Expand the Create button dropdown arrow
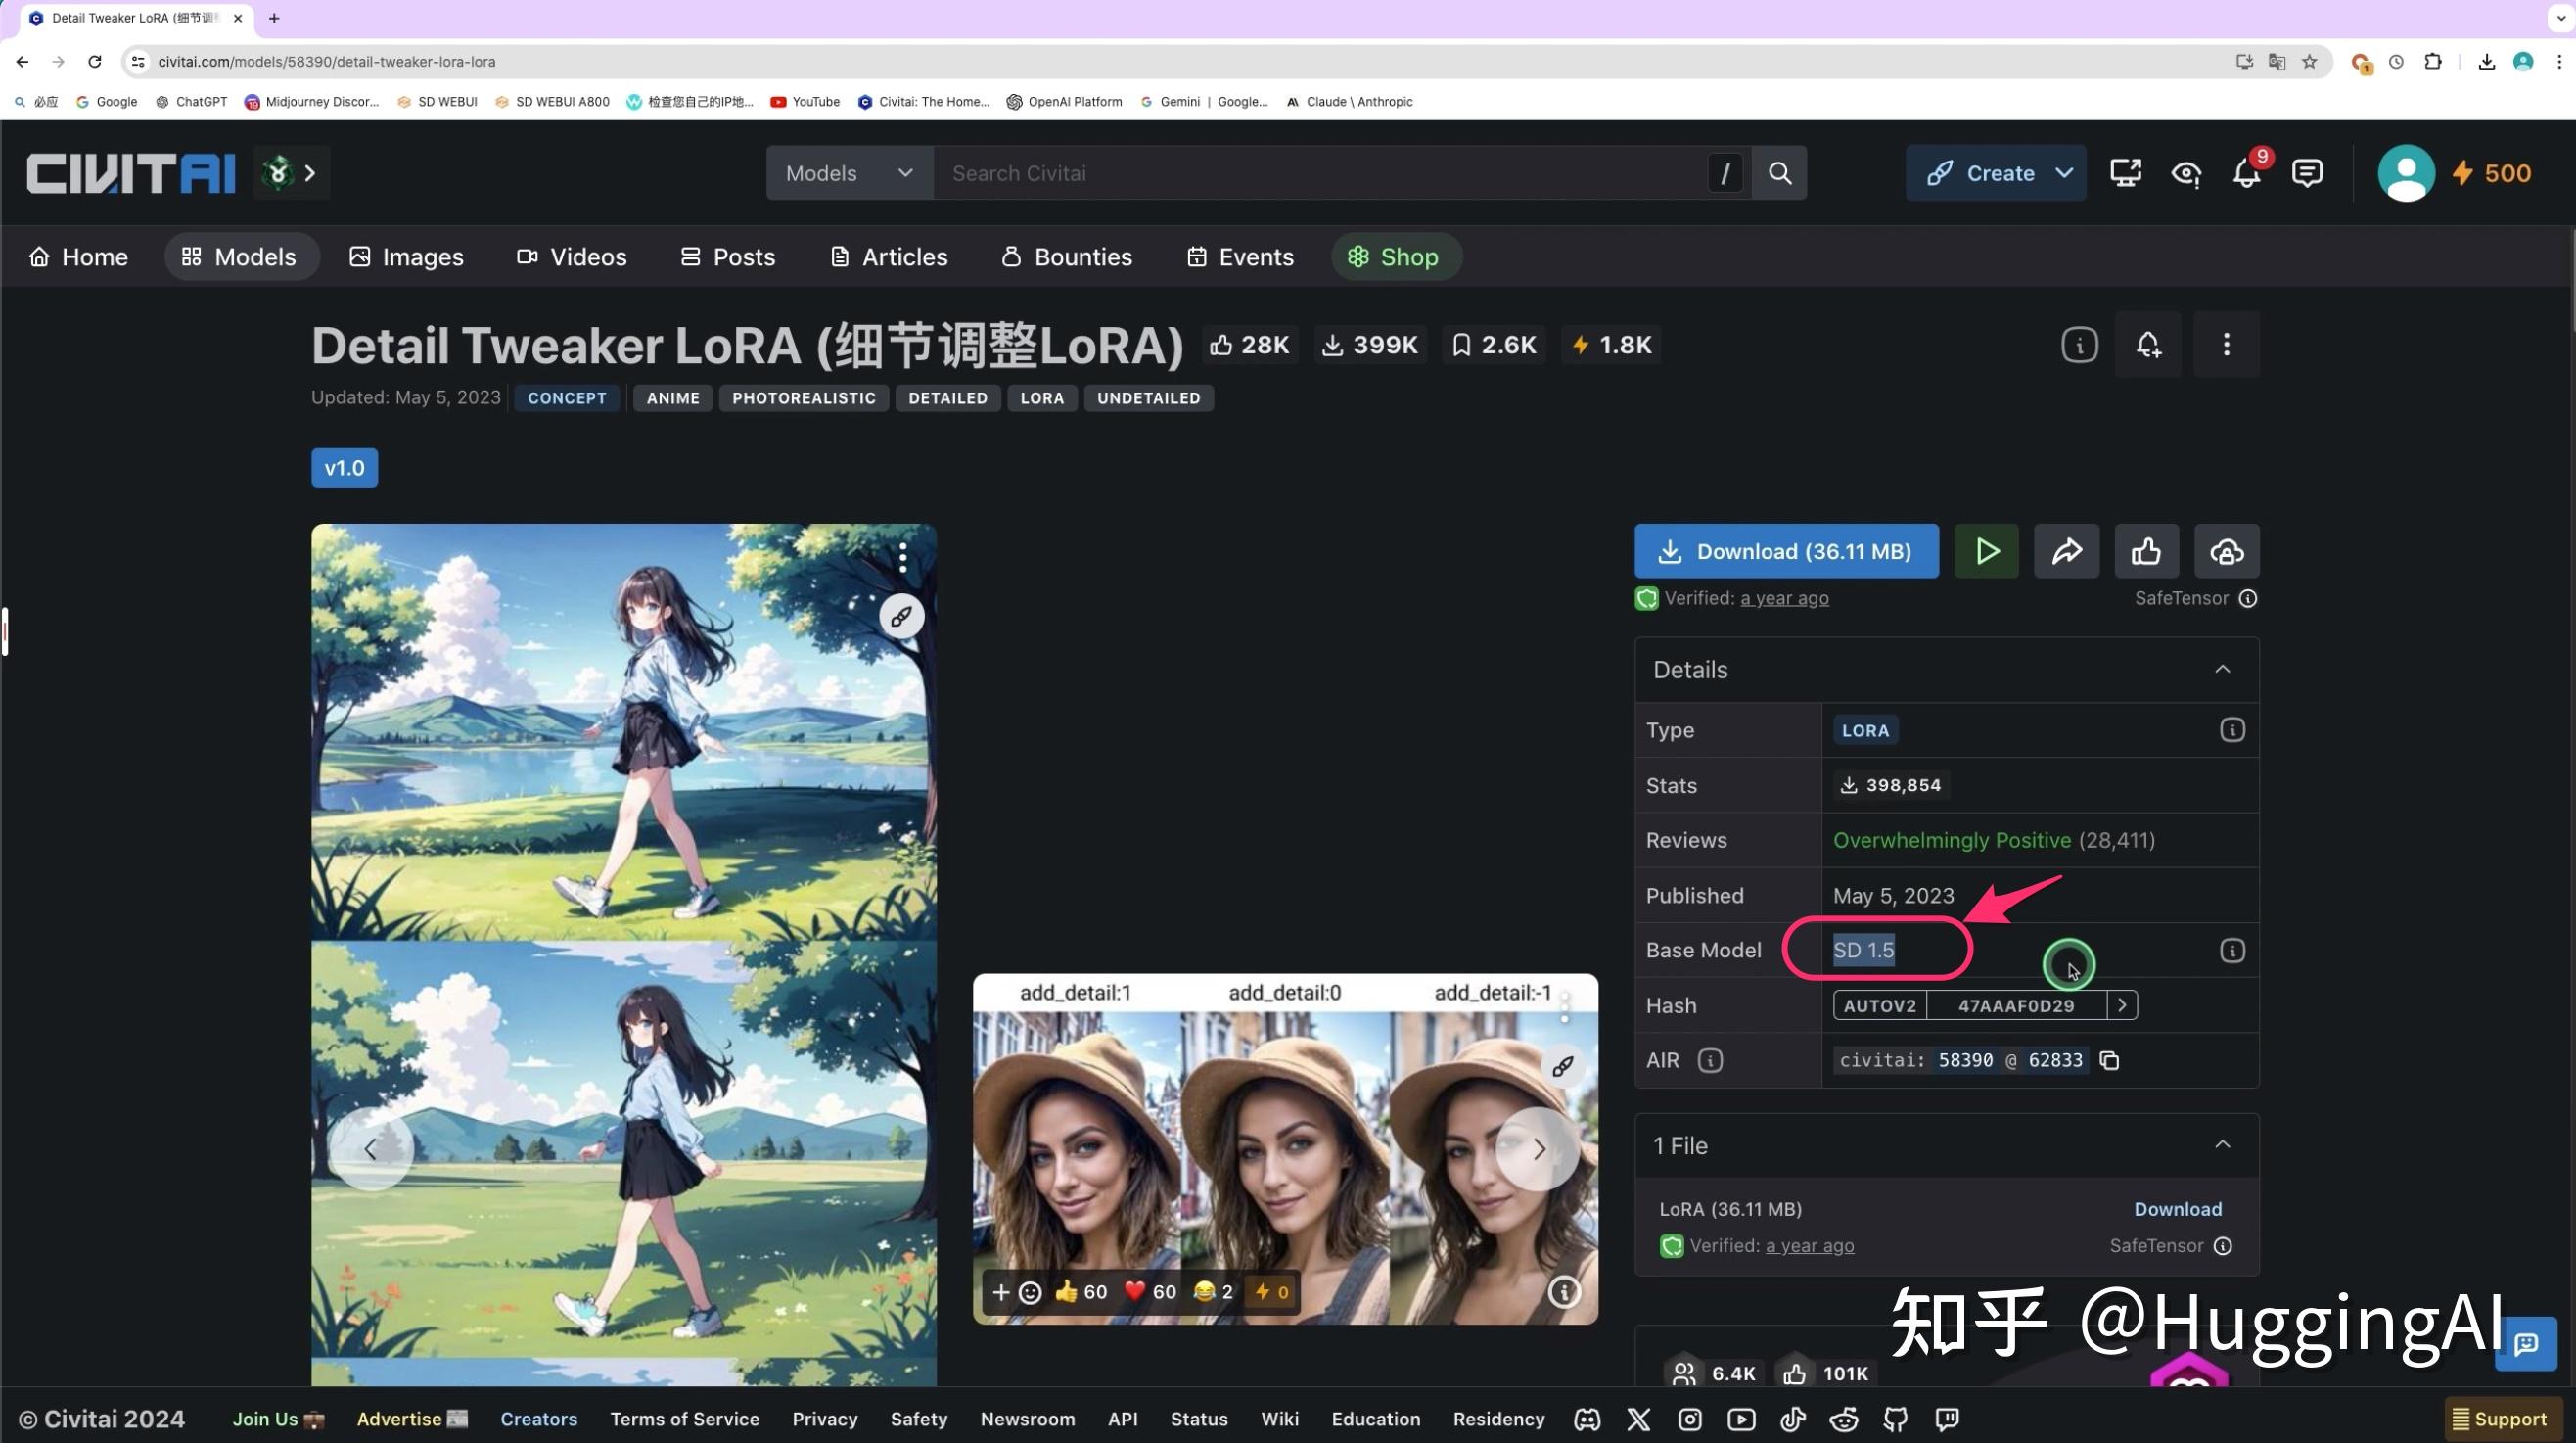Screen dimensions: 2576x1443 point(2064,173)
